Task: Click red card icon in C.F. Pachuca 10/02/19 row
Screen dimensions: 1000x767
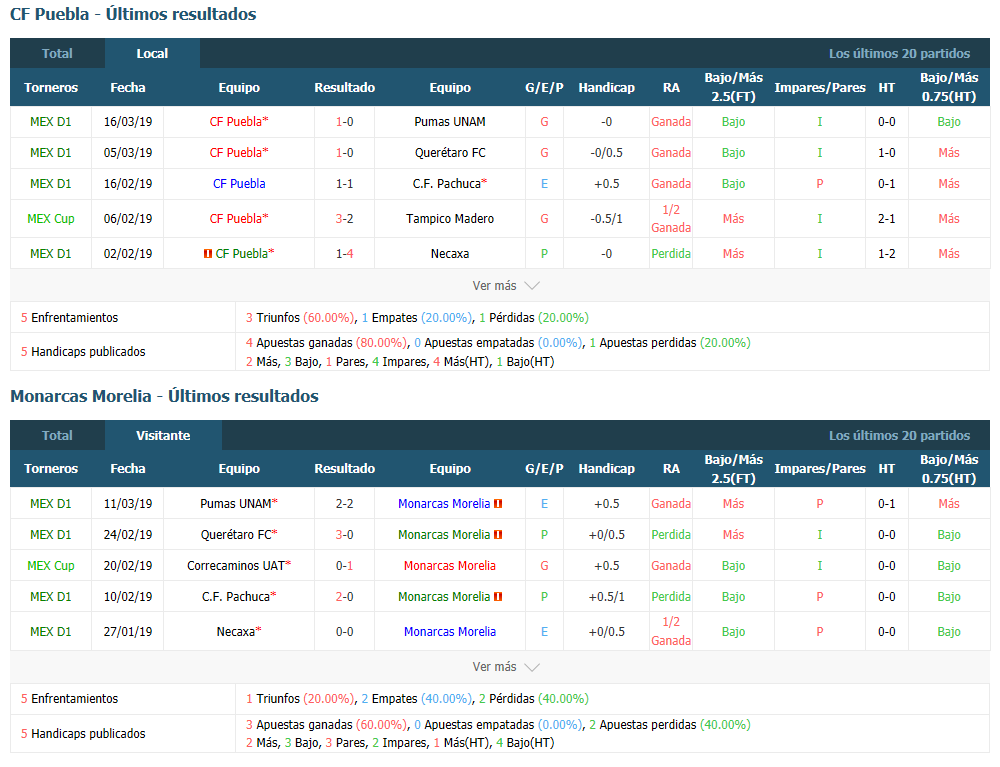Action: tap(498, 597)
